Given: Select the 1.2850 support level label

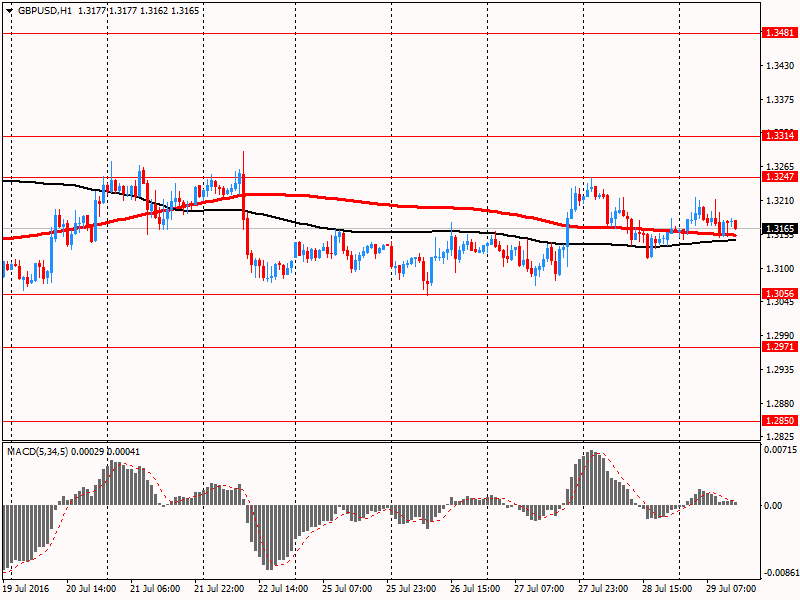Looking at the screenshot, I should [x=780, y=420].
